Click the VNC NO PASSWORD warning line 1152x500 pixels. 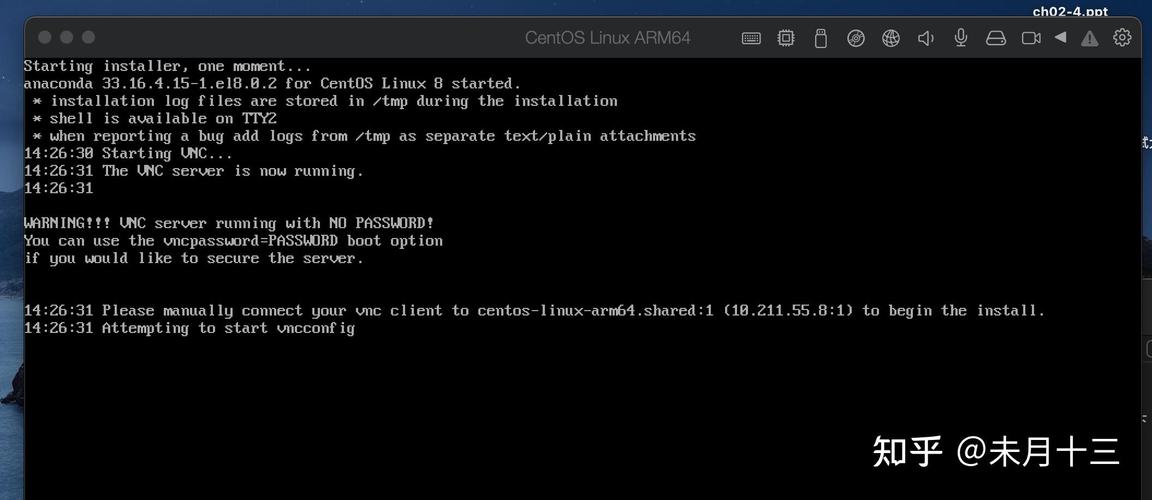(228, 223)
